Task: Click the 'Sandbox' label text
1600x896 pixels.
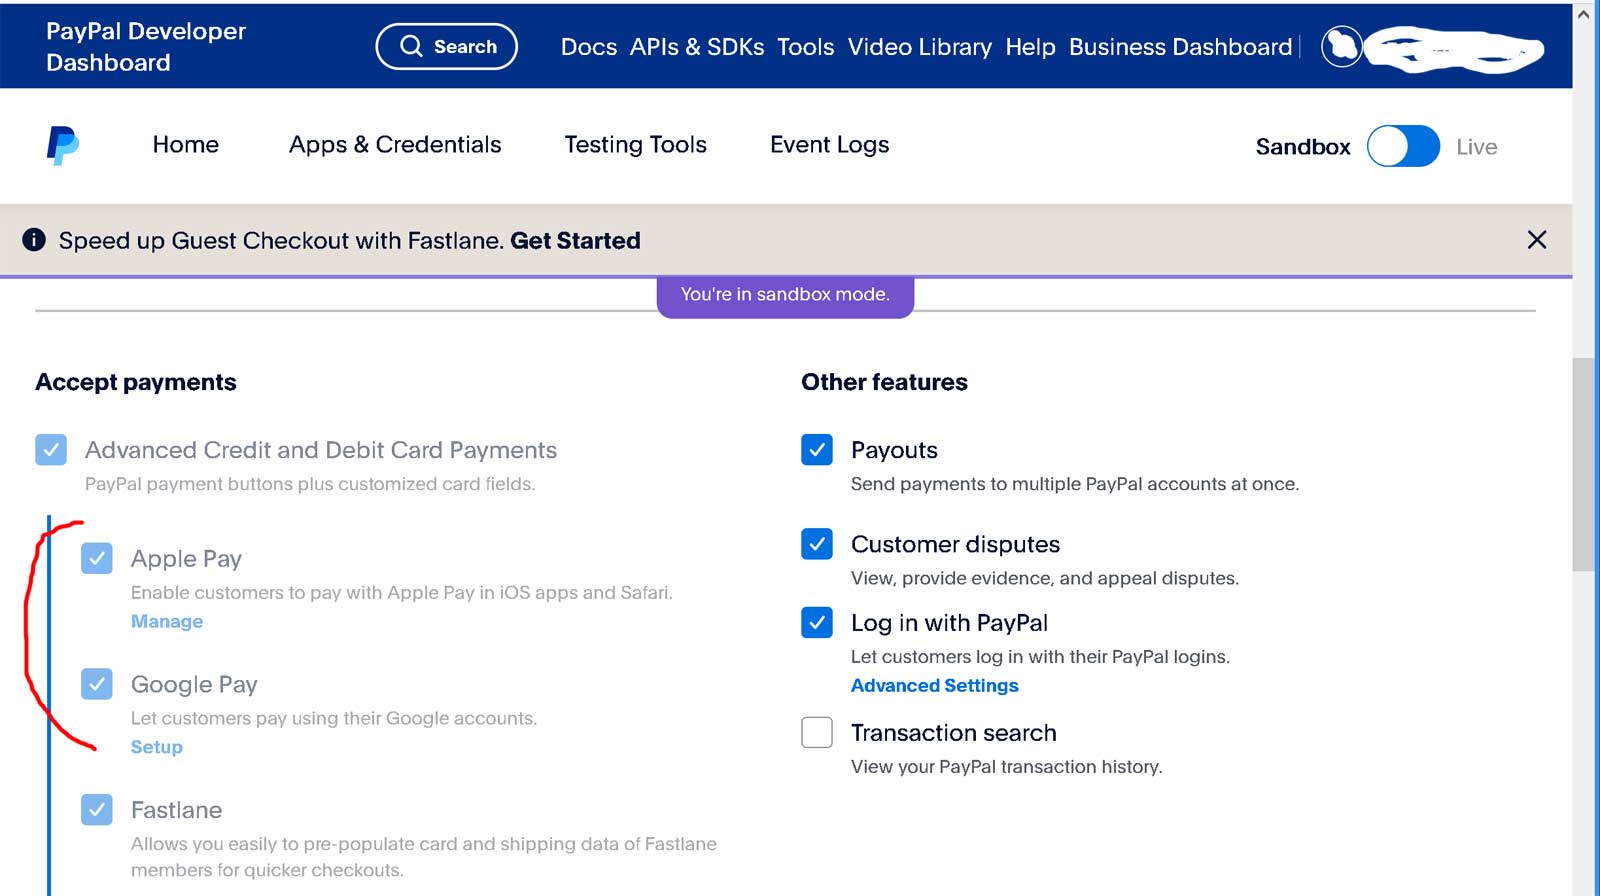Action: pyautogui.click(x=1303, y=147)
